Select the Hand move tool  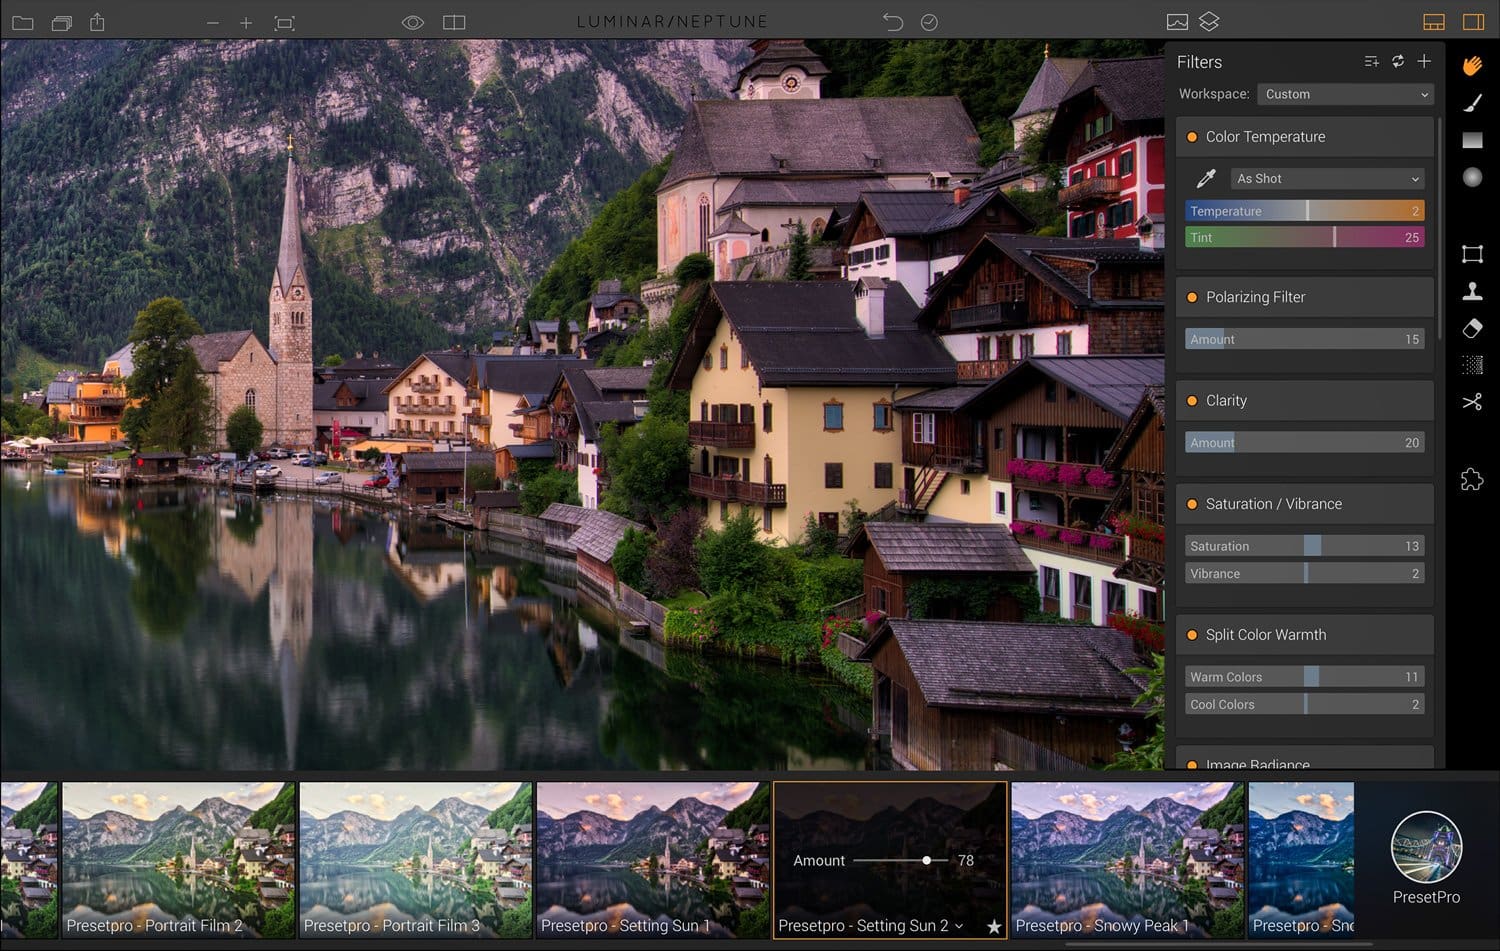coord(1472,66)
